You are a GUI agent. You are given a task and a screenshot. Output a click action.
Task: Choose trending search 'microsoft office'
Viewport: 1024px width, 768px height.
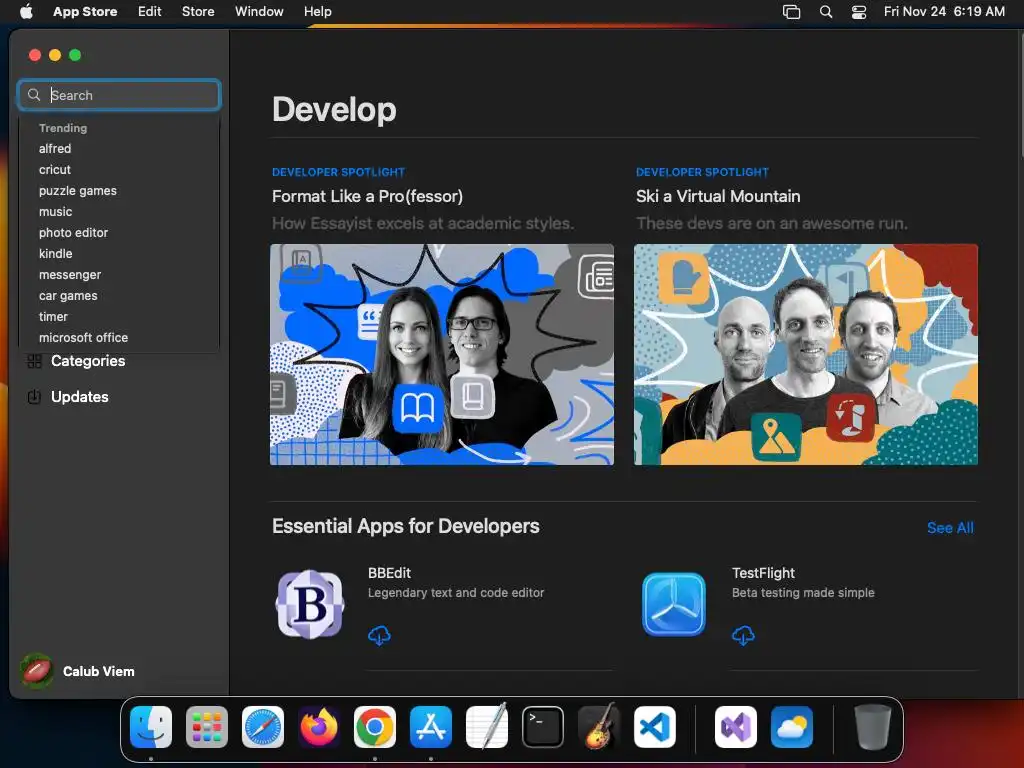pyautogui.click(x=84, y=338)
